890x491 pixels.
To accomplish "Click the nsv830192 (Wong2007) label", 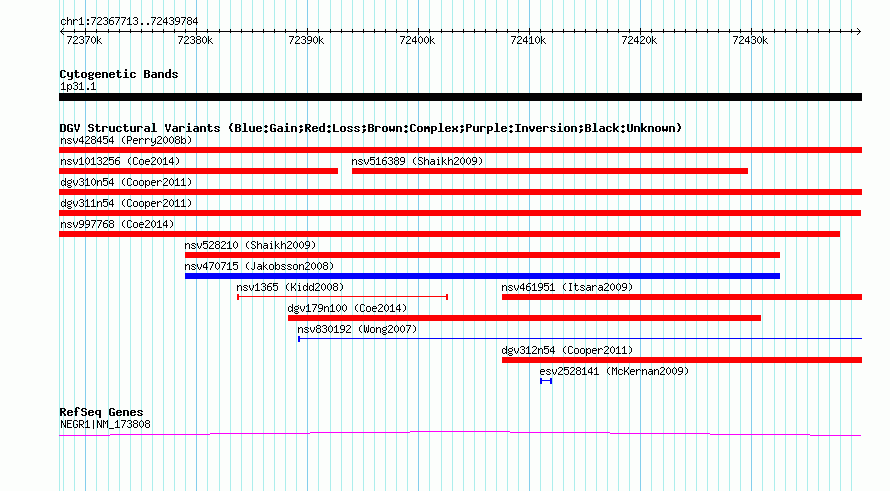I will click(357, 329).
